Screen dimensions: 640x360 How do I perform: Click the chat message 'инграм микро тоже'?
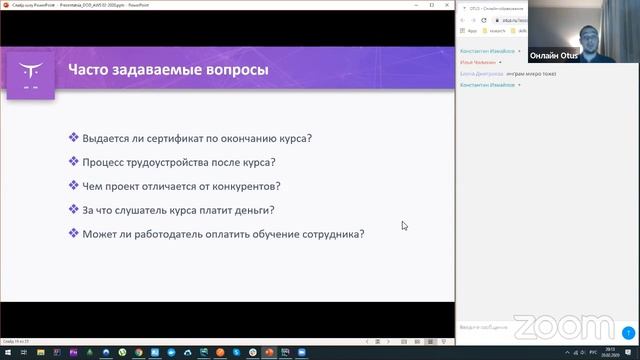pos(531,74)
